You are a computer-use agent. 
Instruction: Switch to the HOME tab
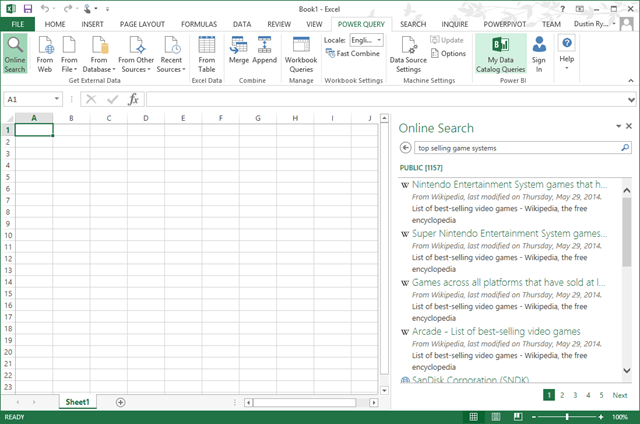click(x=55, y=24)
